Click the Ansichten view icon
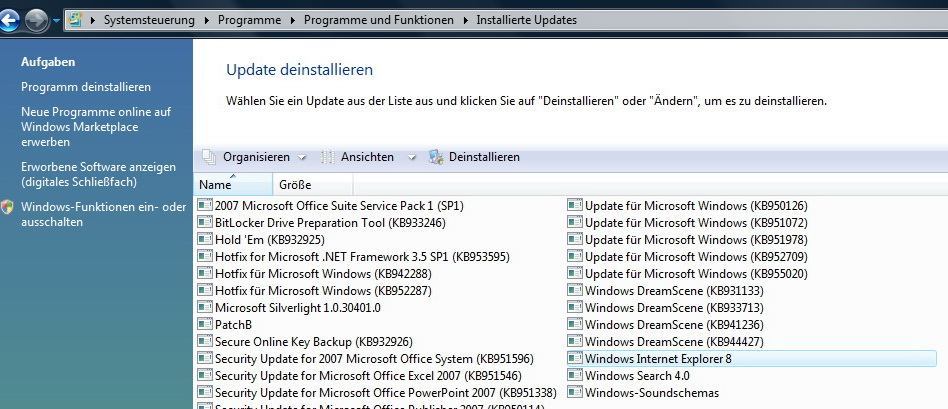The width and height of the screenshot is (948, 409). (327, 157)
